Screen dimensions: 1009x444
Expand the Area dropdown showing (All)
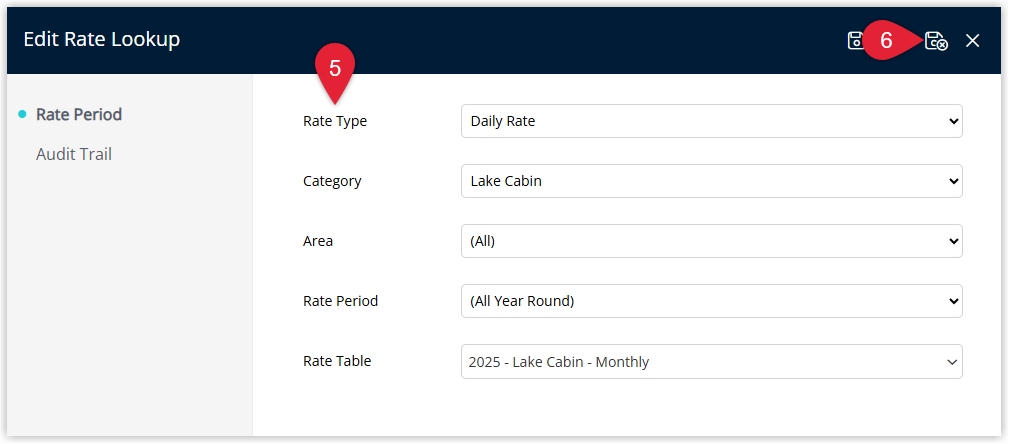click(712, 241)
